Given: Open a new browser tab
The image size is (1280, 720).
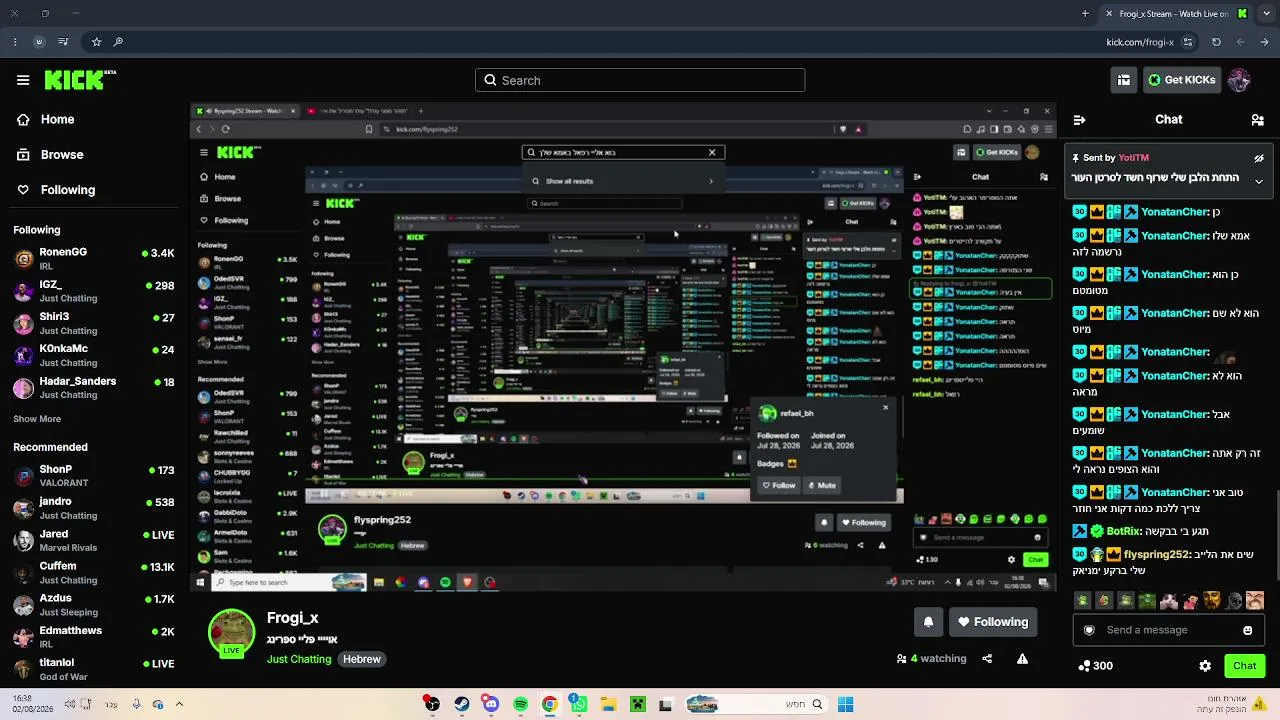Looking at the screenshot, I should [x=1085, y=14].
